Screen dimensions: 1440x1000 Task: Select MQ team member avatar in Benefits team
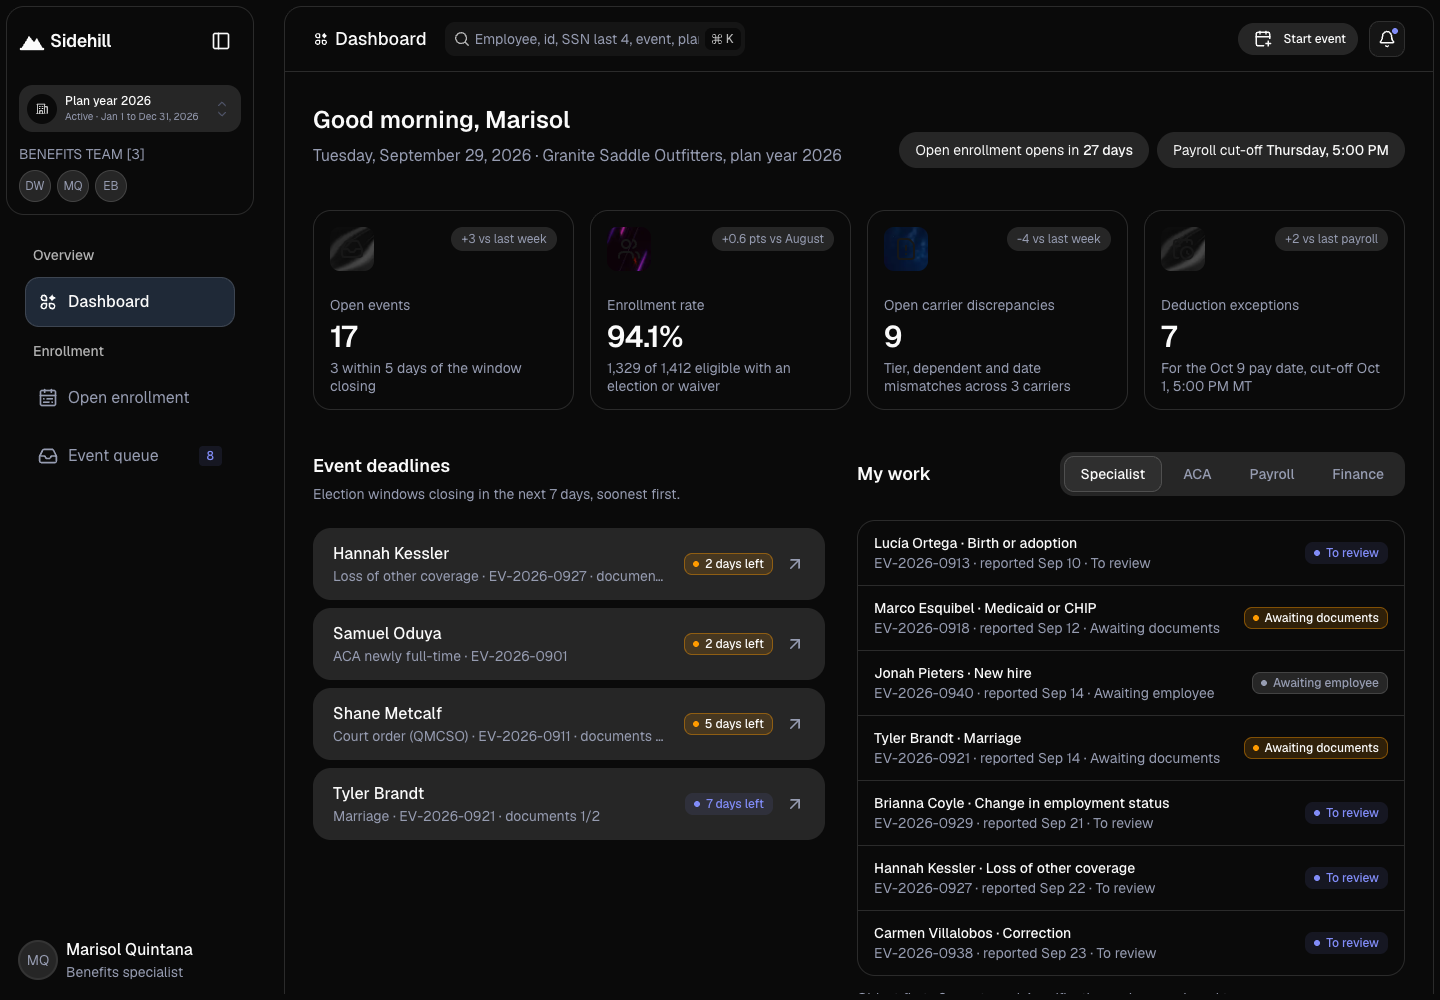click(x=73, y=186)
